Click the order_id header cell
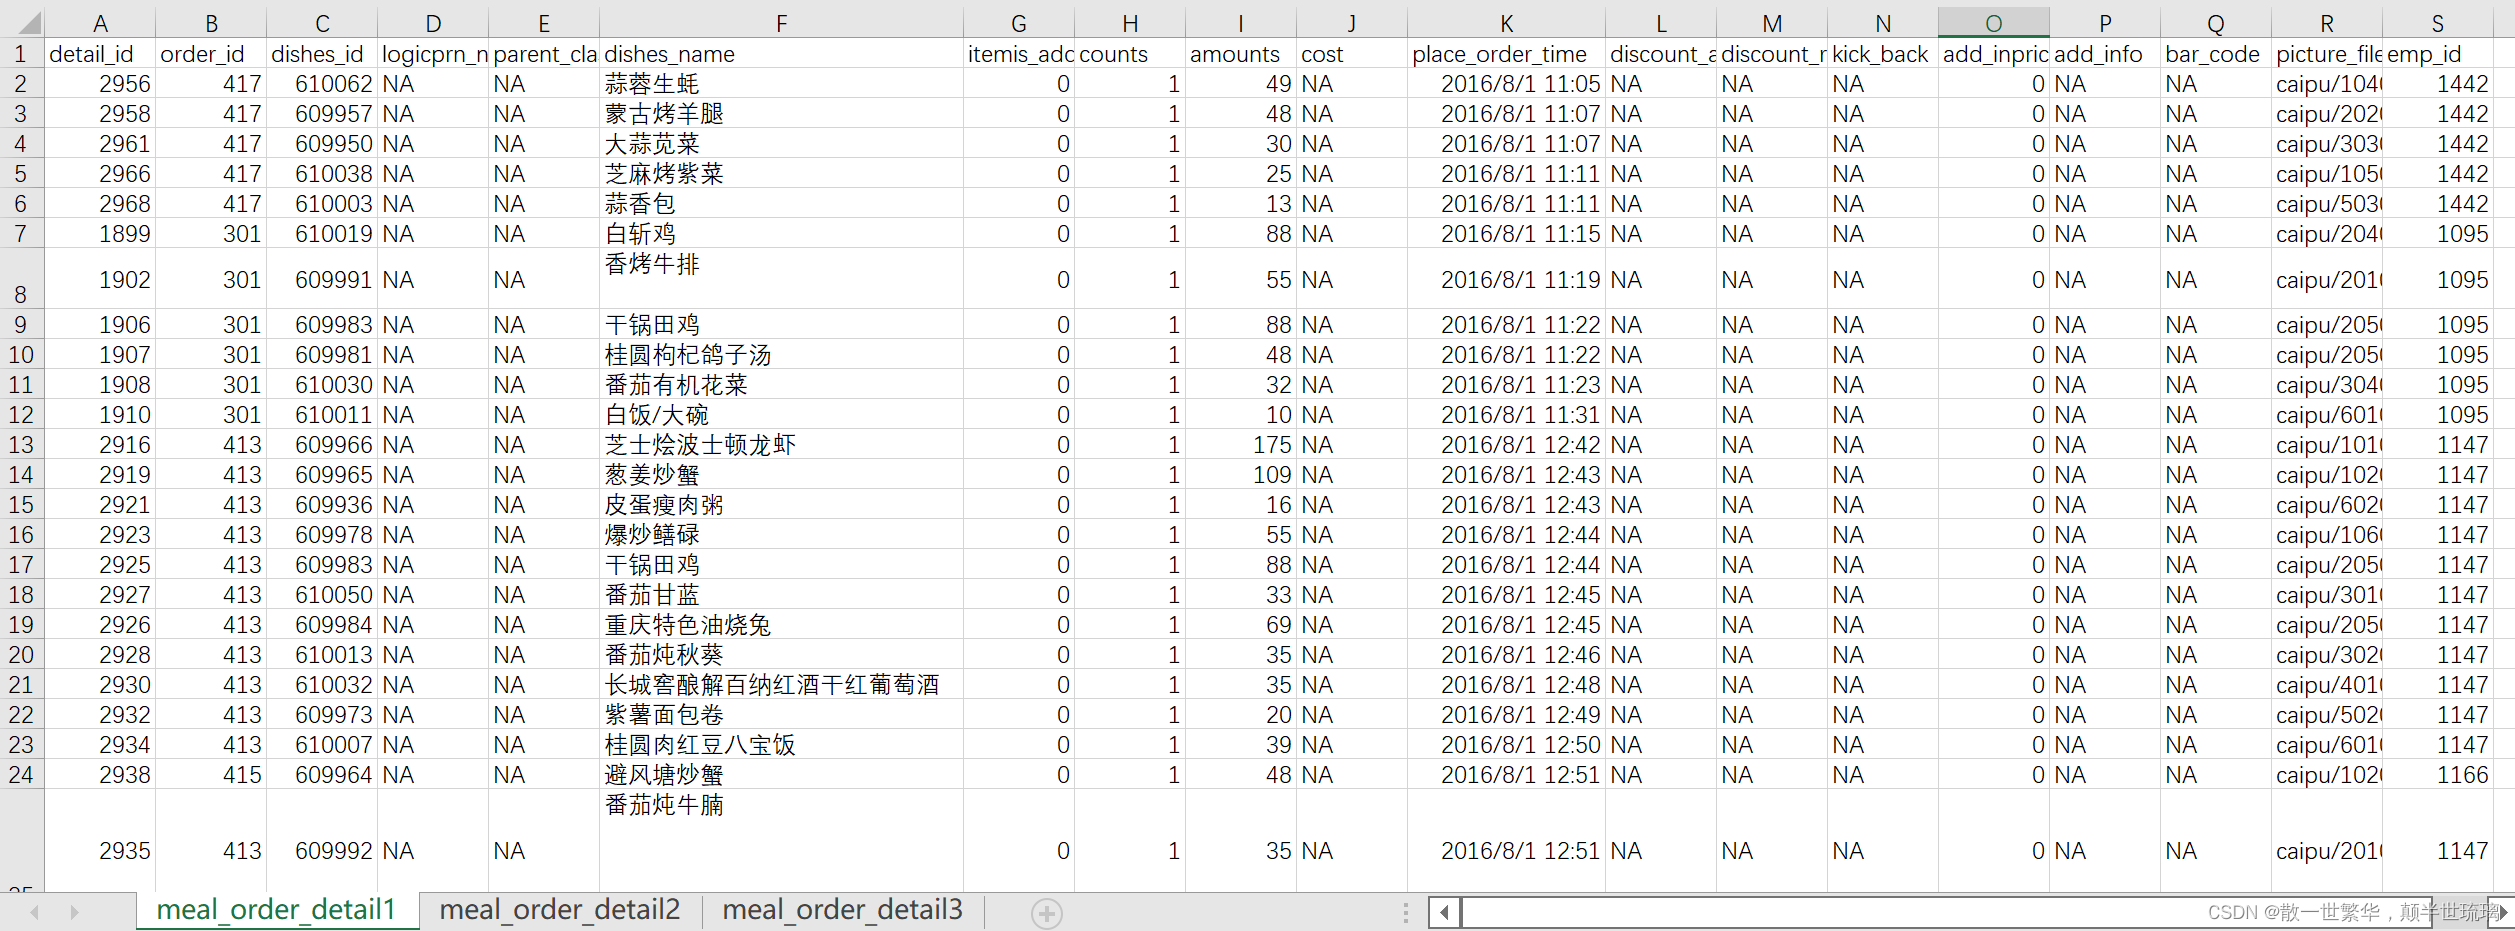2515x931 pixels. 211,54
